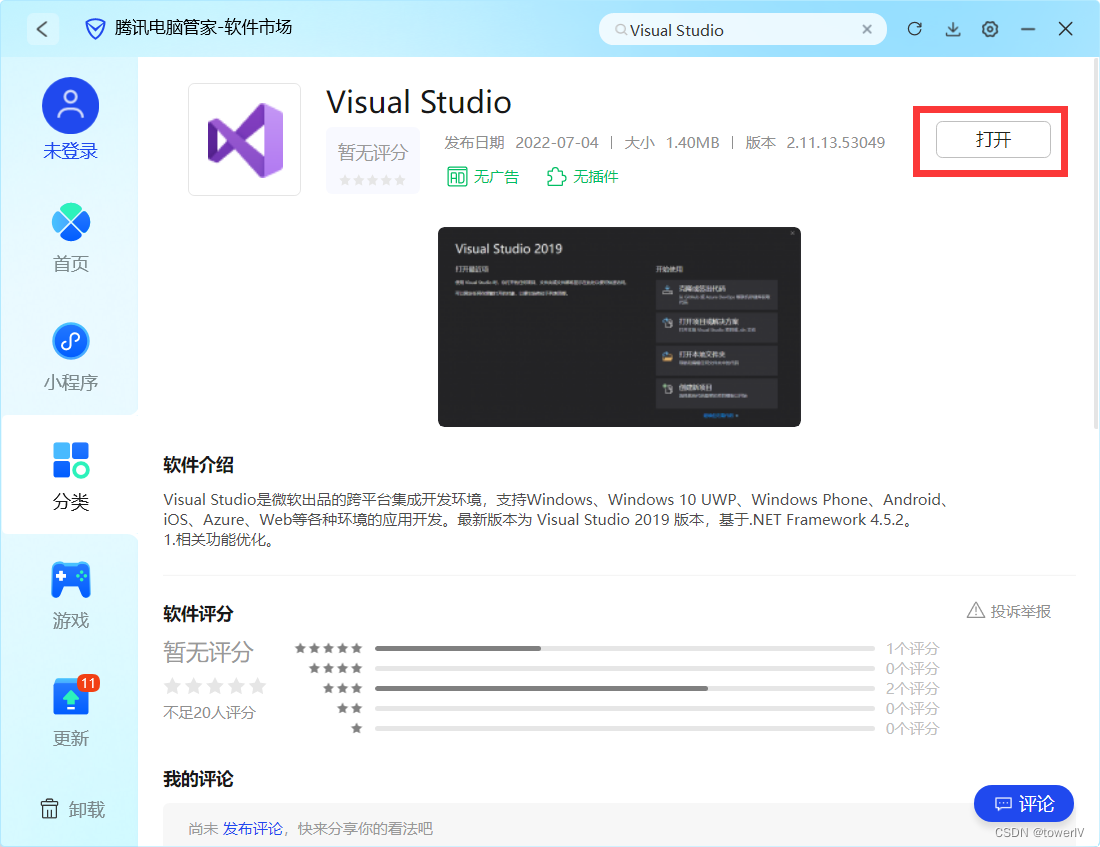Click the 软件评分 heading
The image size is (1100, 847).
pyautogui.click(x=199, y=614)
